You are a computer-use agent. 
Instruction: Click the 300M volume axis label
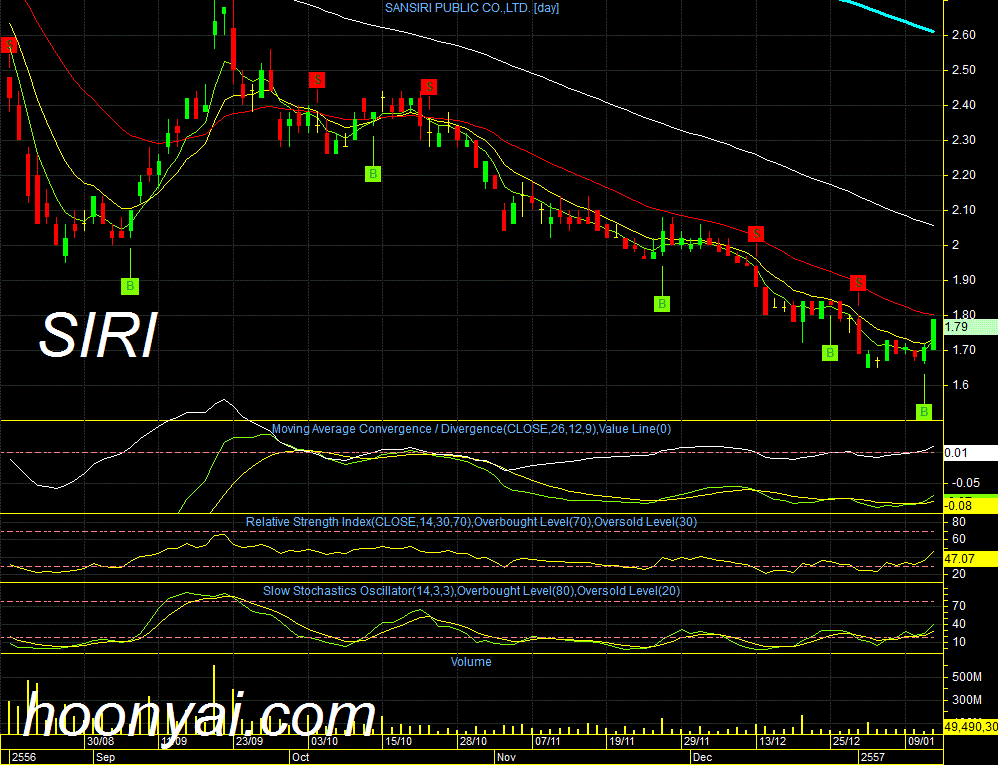(x=966, y=700)
